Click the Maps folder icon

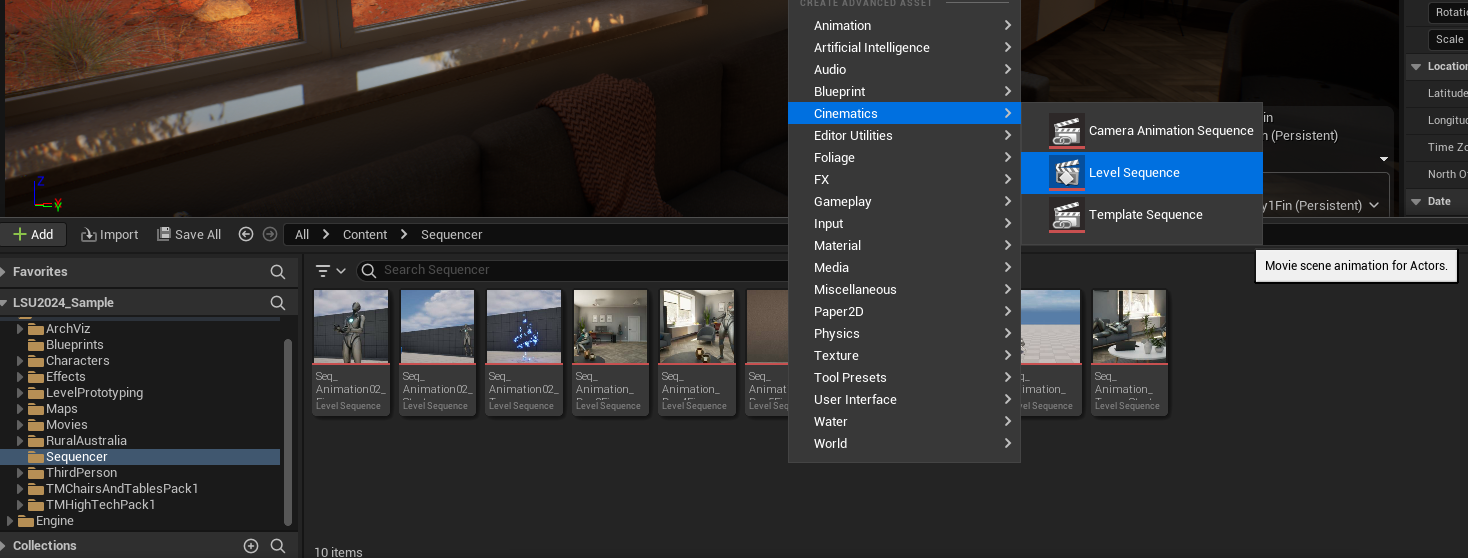pyautogui.click(x=36, y=409)
